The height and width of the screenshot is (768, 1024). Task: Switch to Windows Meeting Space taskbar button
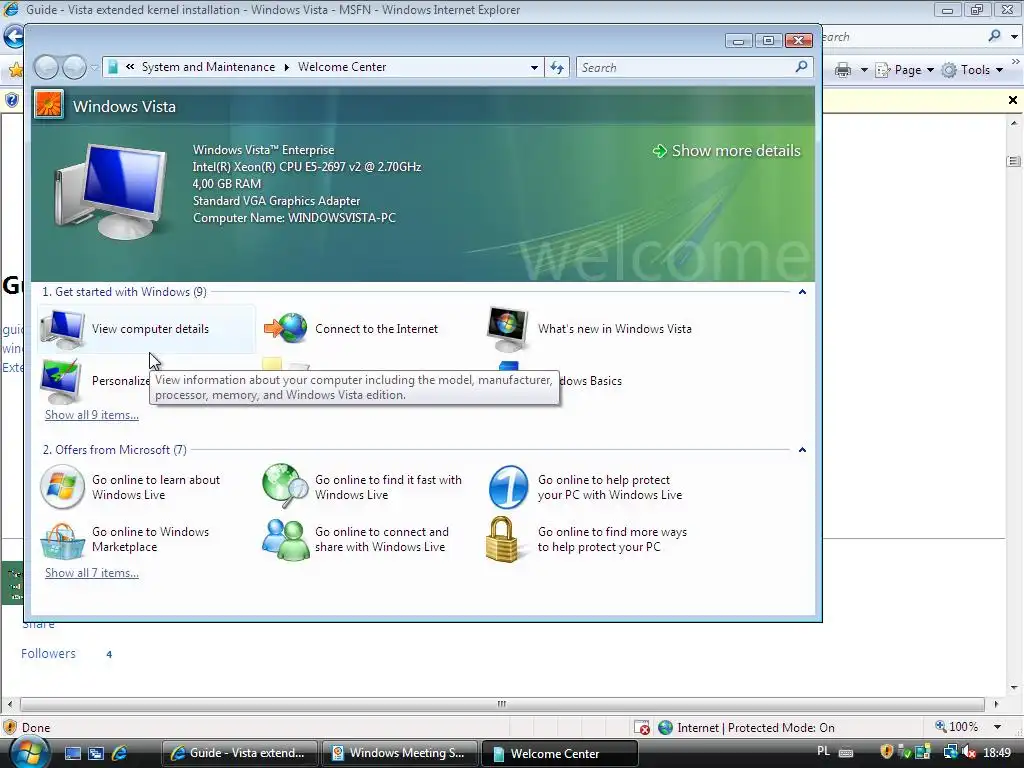400,753
